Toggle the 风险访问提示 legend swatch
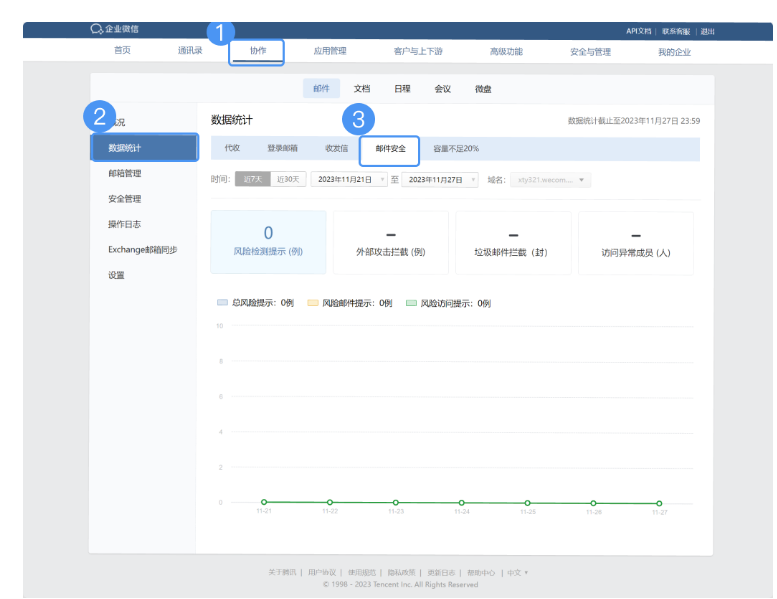777x599 pixels. click(x=411, y=302)
